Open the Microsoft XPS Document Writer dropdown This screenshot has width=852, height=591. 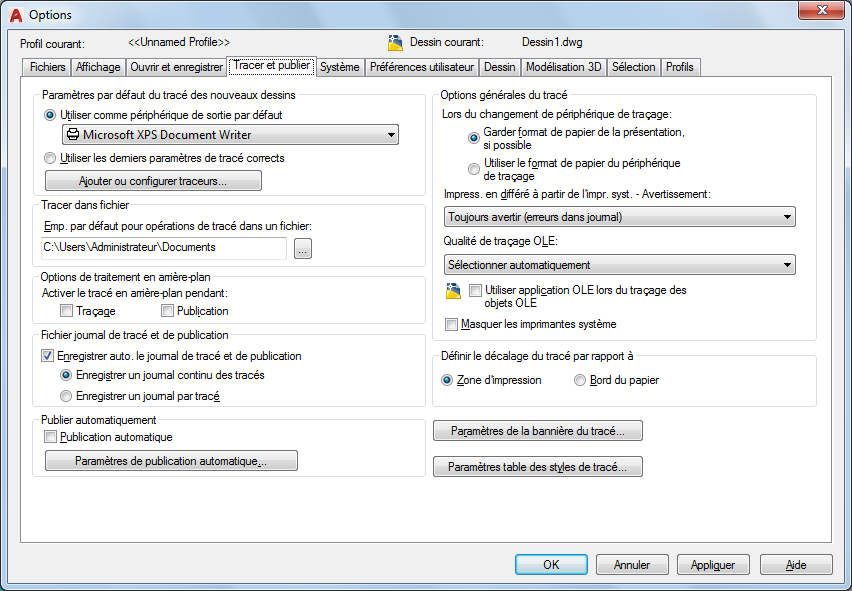[389, 135]
